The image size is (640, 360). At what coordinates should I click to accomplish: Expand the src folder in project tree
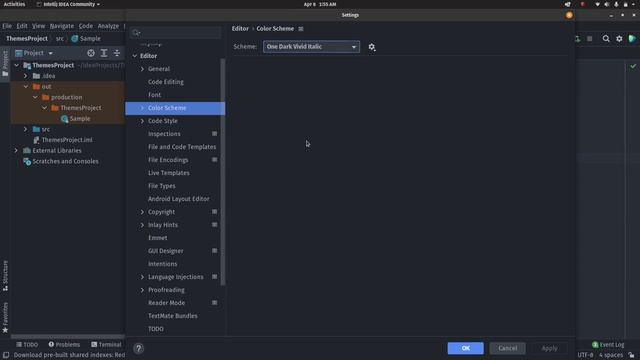[26, 129]
